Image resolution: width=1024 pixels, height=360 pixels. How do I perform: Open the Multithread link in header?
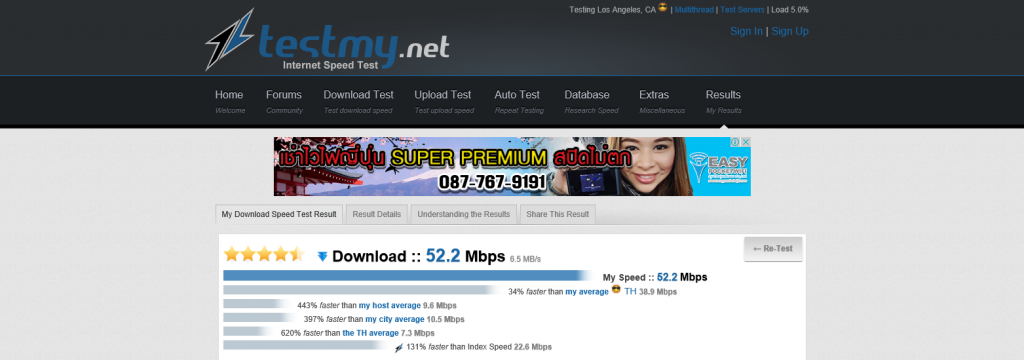point(694,10)
